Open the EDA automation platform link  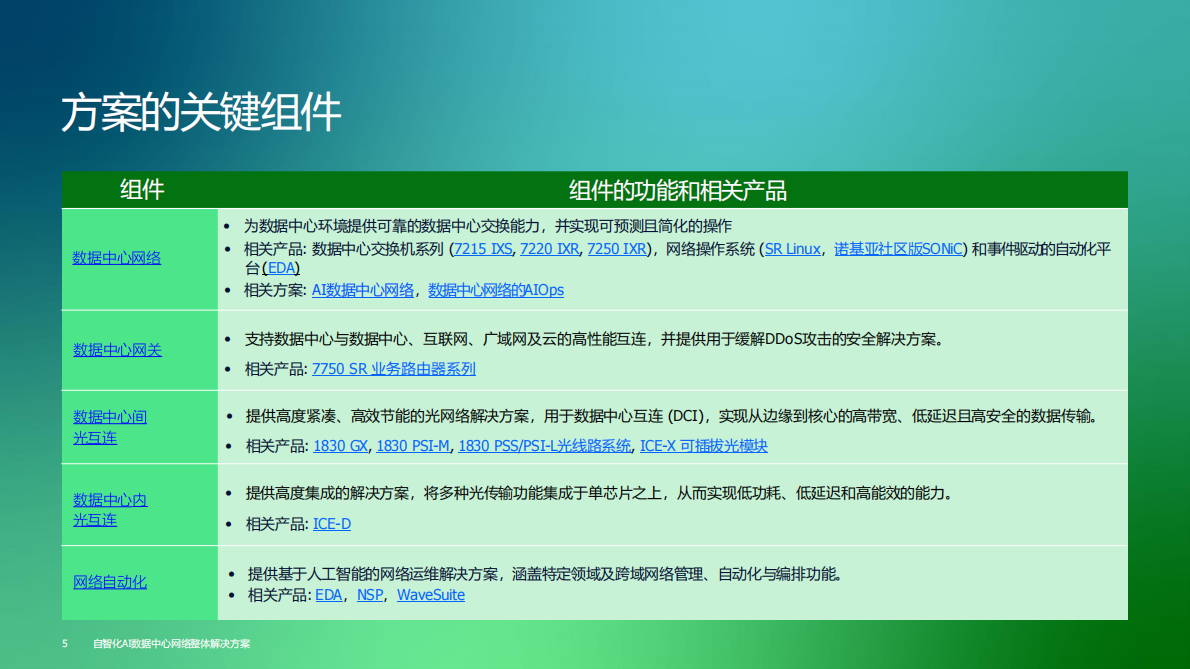(281, 268)
